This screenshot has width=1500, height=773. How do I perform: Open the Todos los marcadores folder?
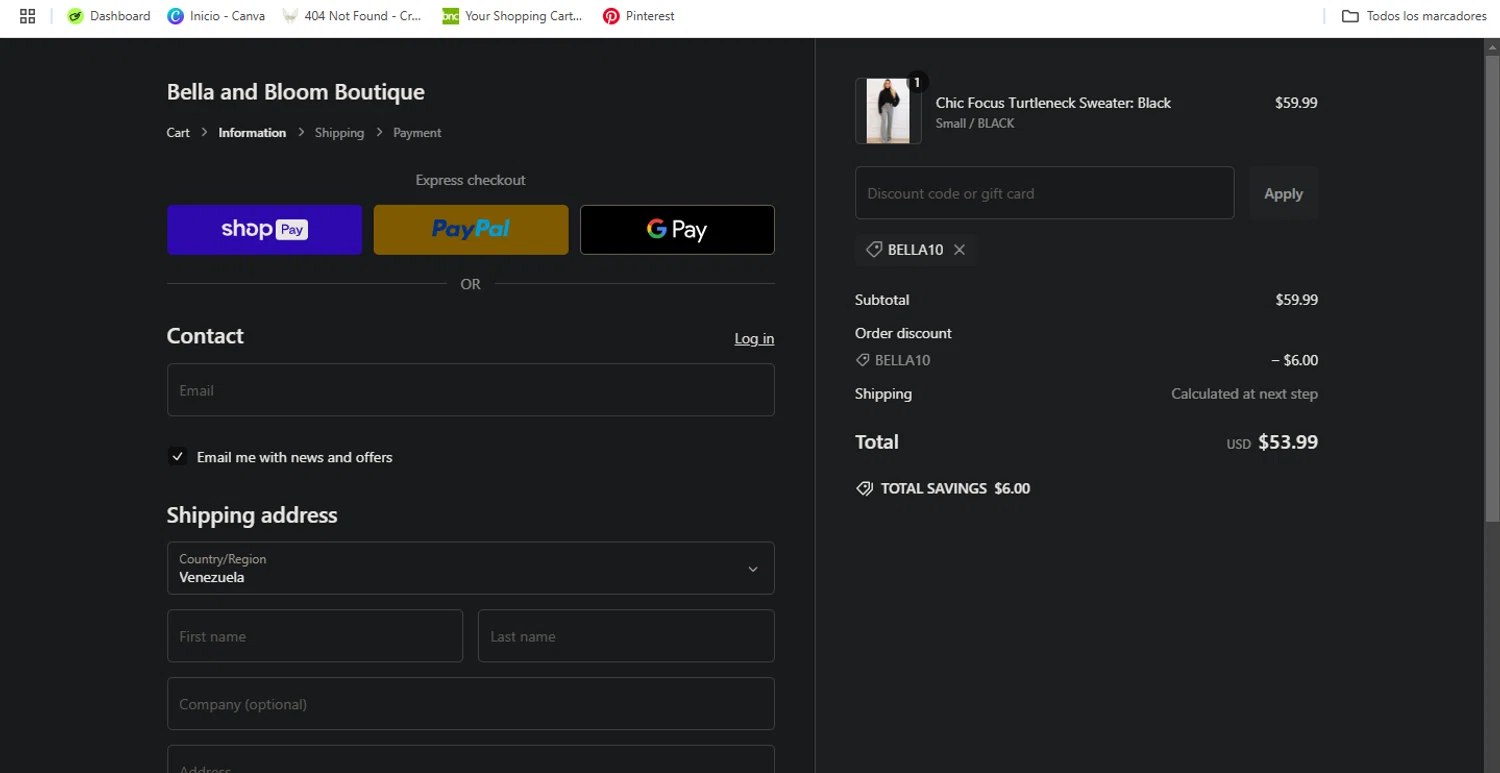(x=1414, y=16)
